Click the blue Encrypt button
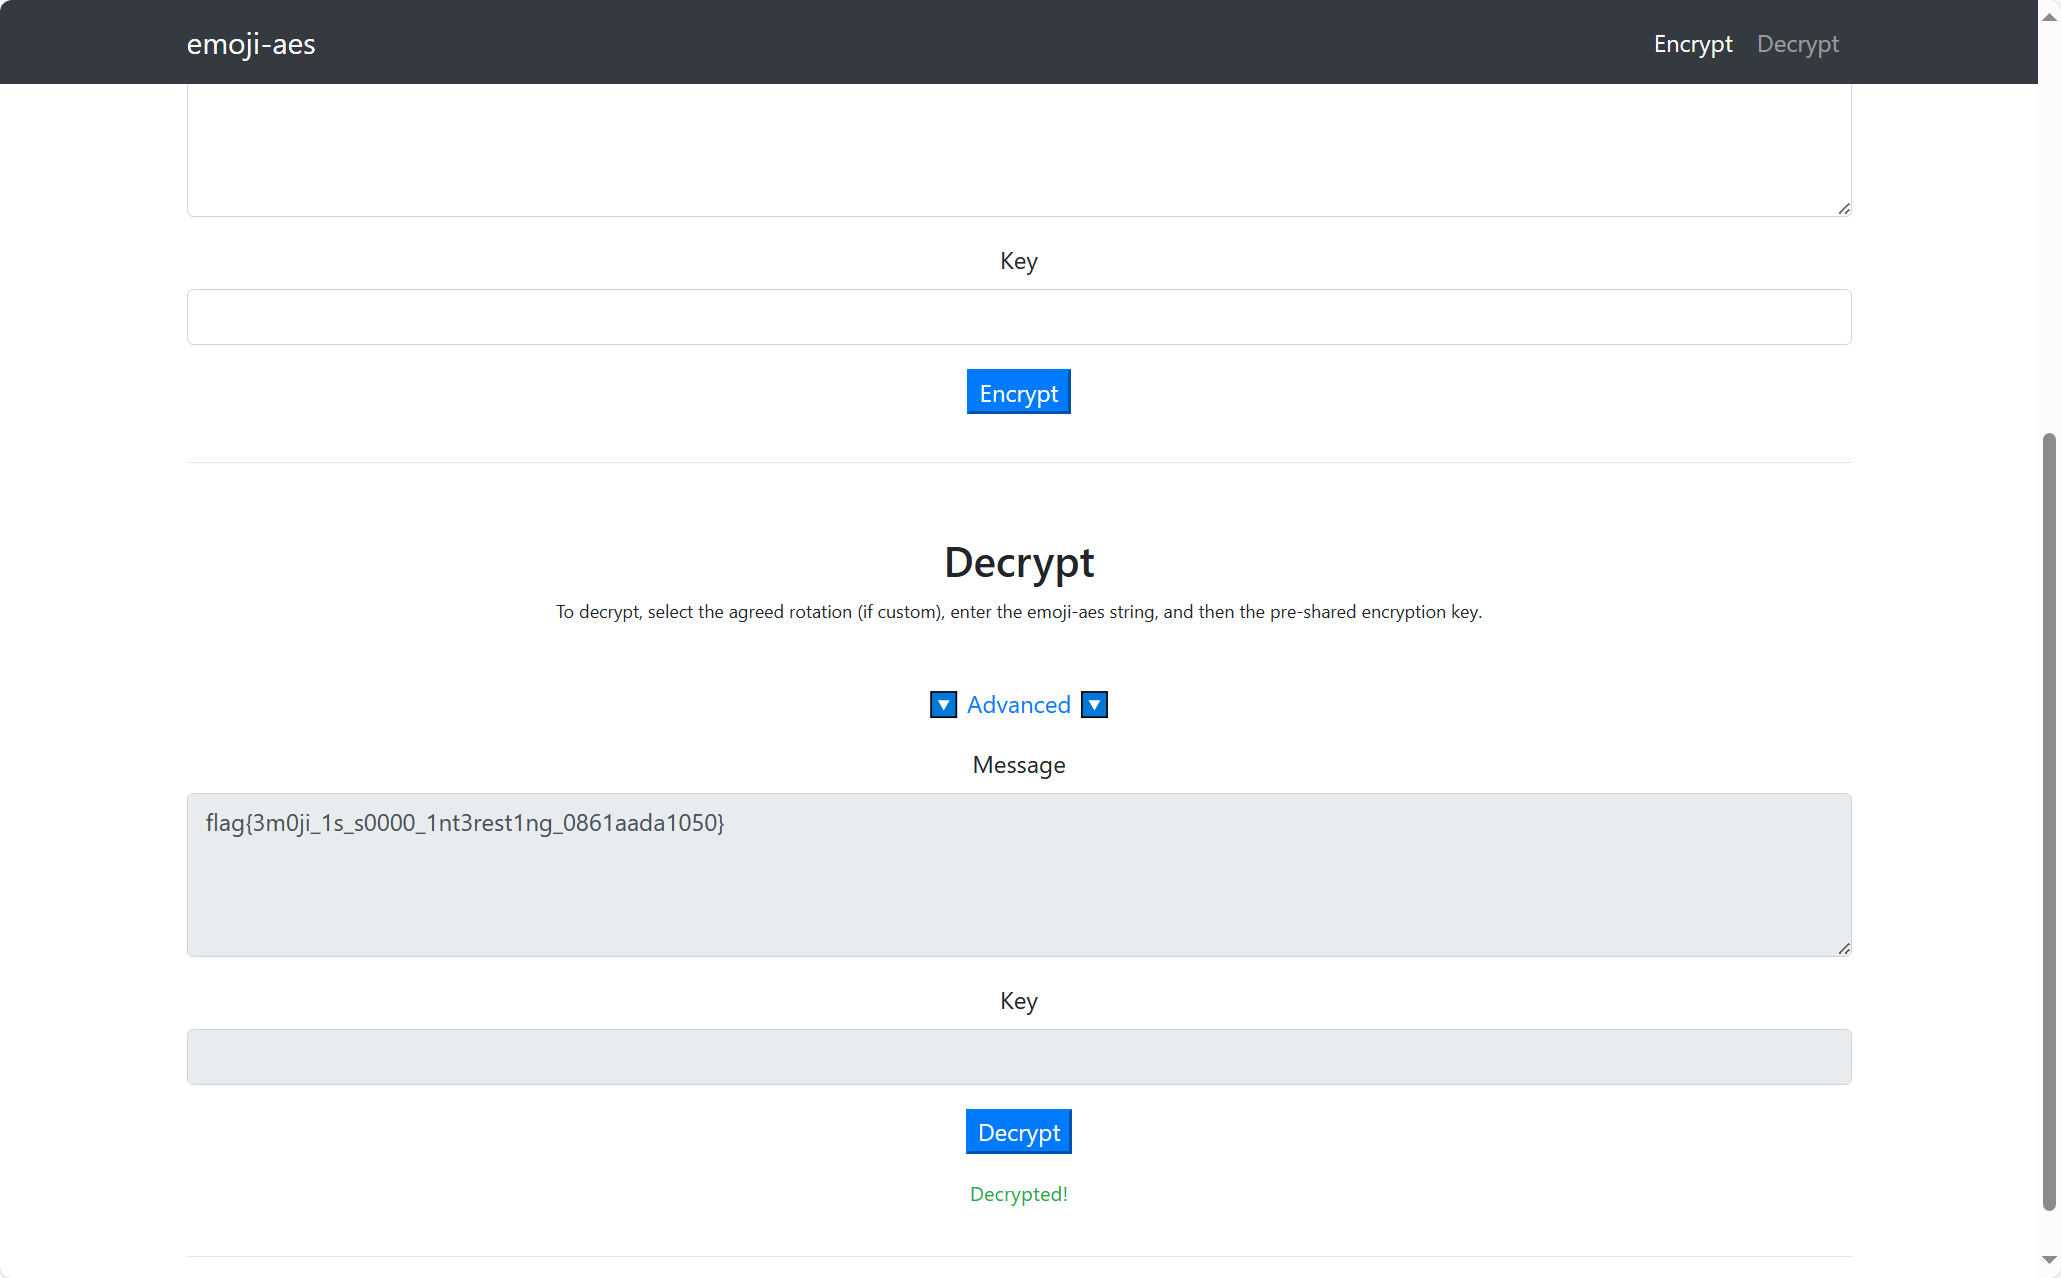 1018,392
